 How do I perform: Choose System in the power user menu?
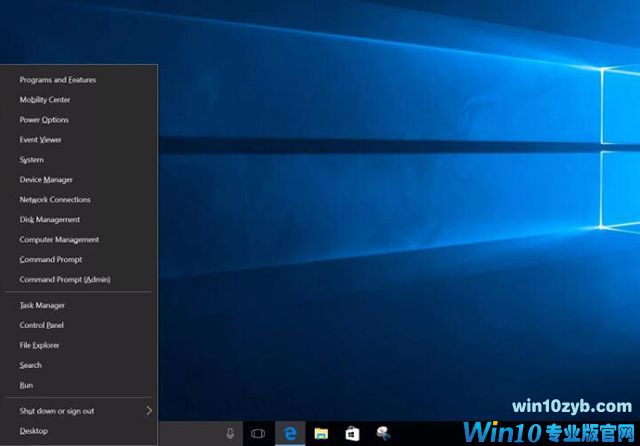(x=32, y=160)
